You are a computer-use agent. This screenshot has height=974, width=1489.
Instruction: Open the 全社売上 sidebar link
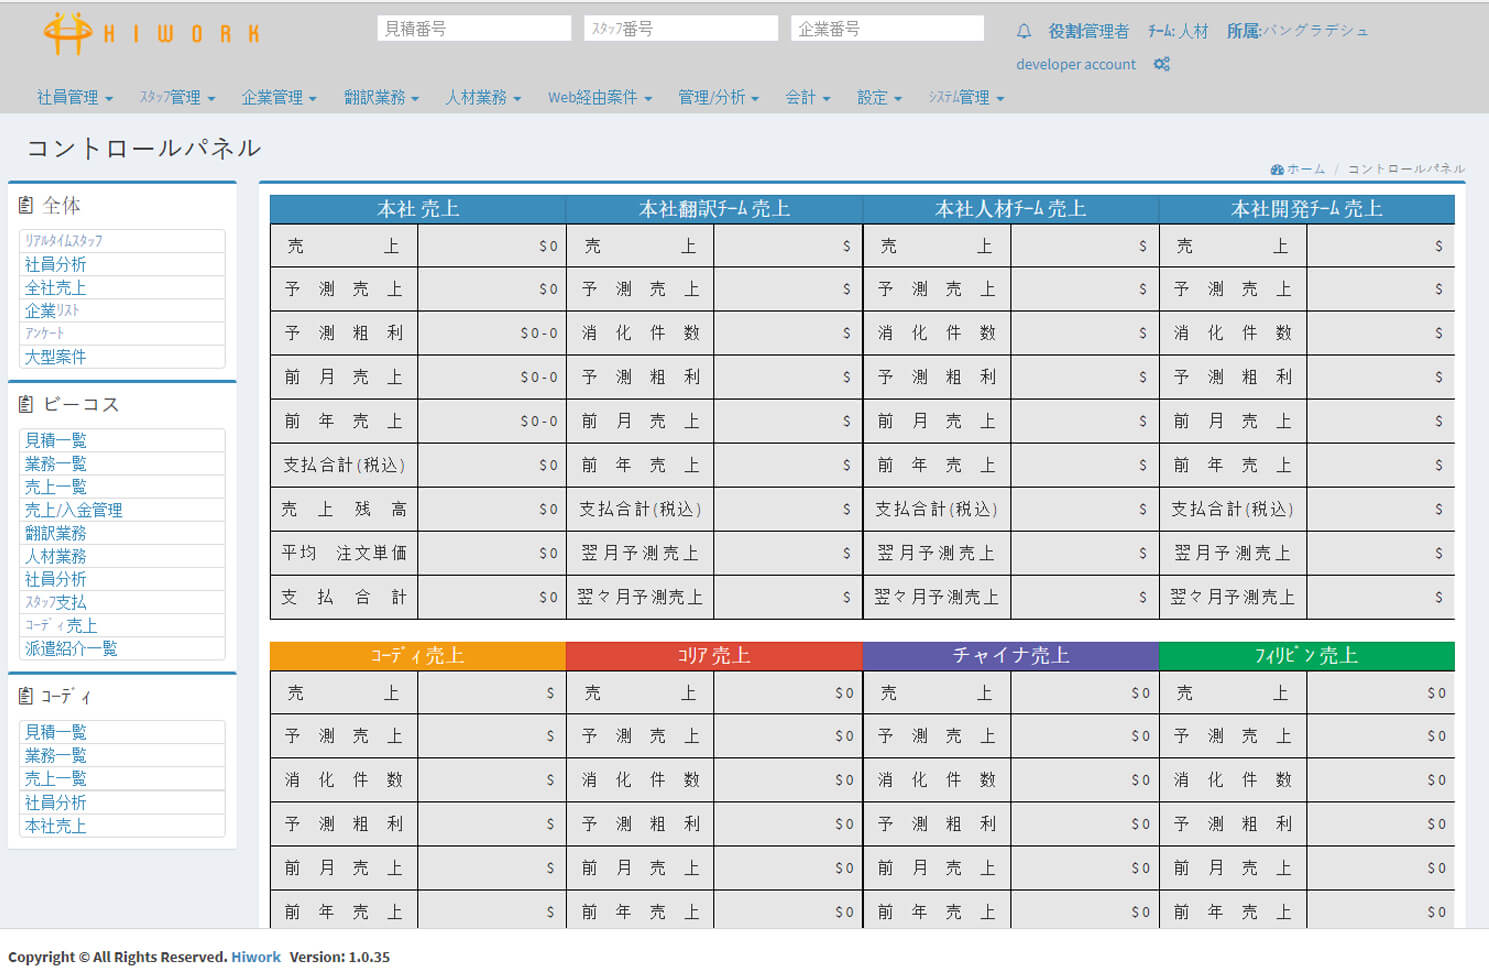tap(56, 287)
